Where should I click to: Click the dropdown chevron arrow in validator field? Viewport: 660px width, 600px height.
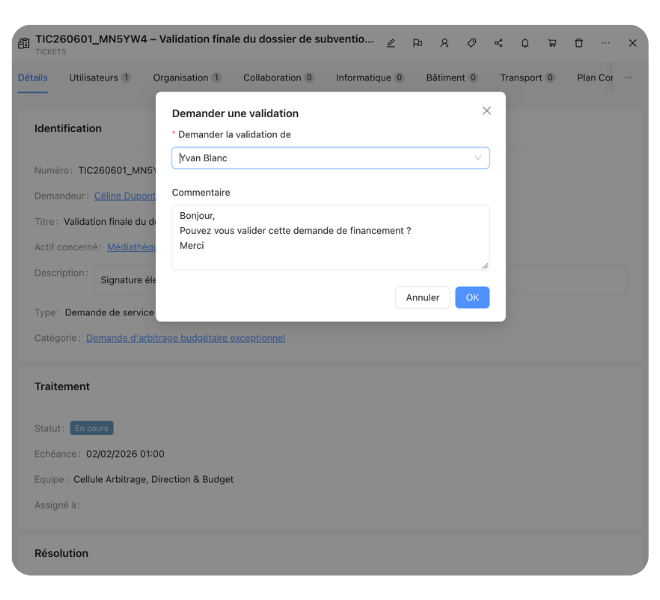pos(478,158)
